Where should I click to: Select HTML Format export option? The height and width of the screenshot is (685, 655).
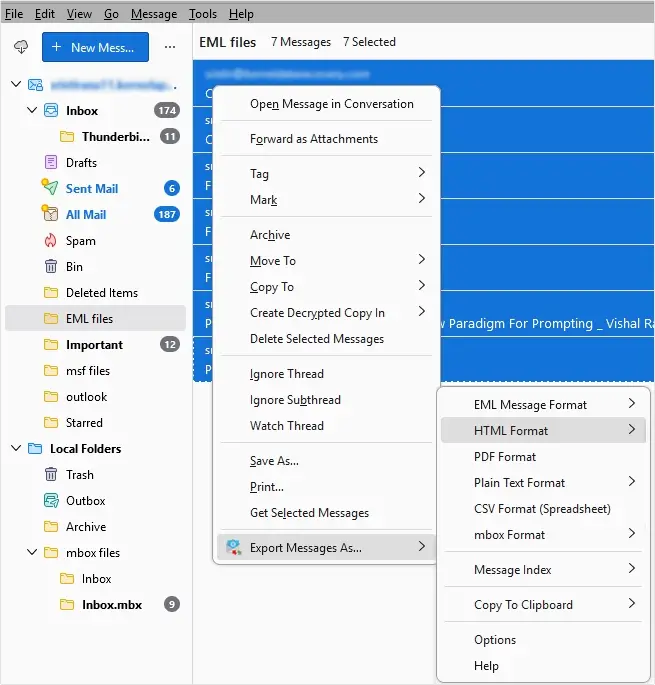click(x=543, y=430)
